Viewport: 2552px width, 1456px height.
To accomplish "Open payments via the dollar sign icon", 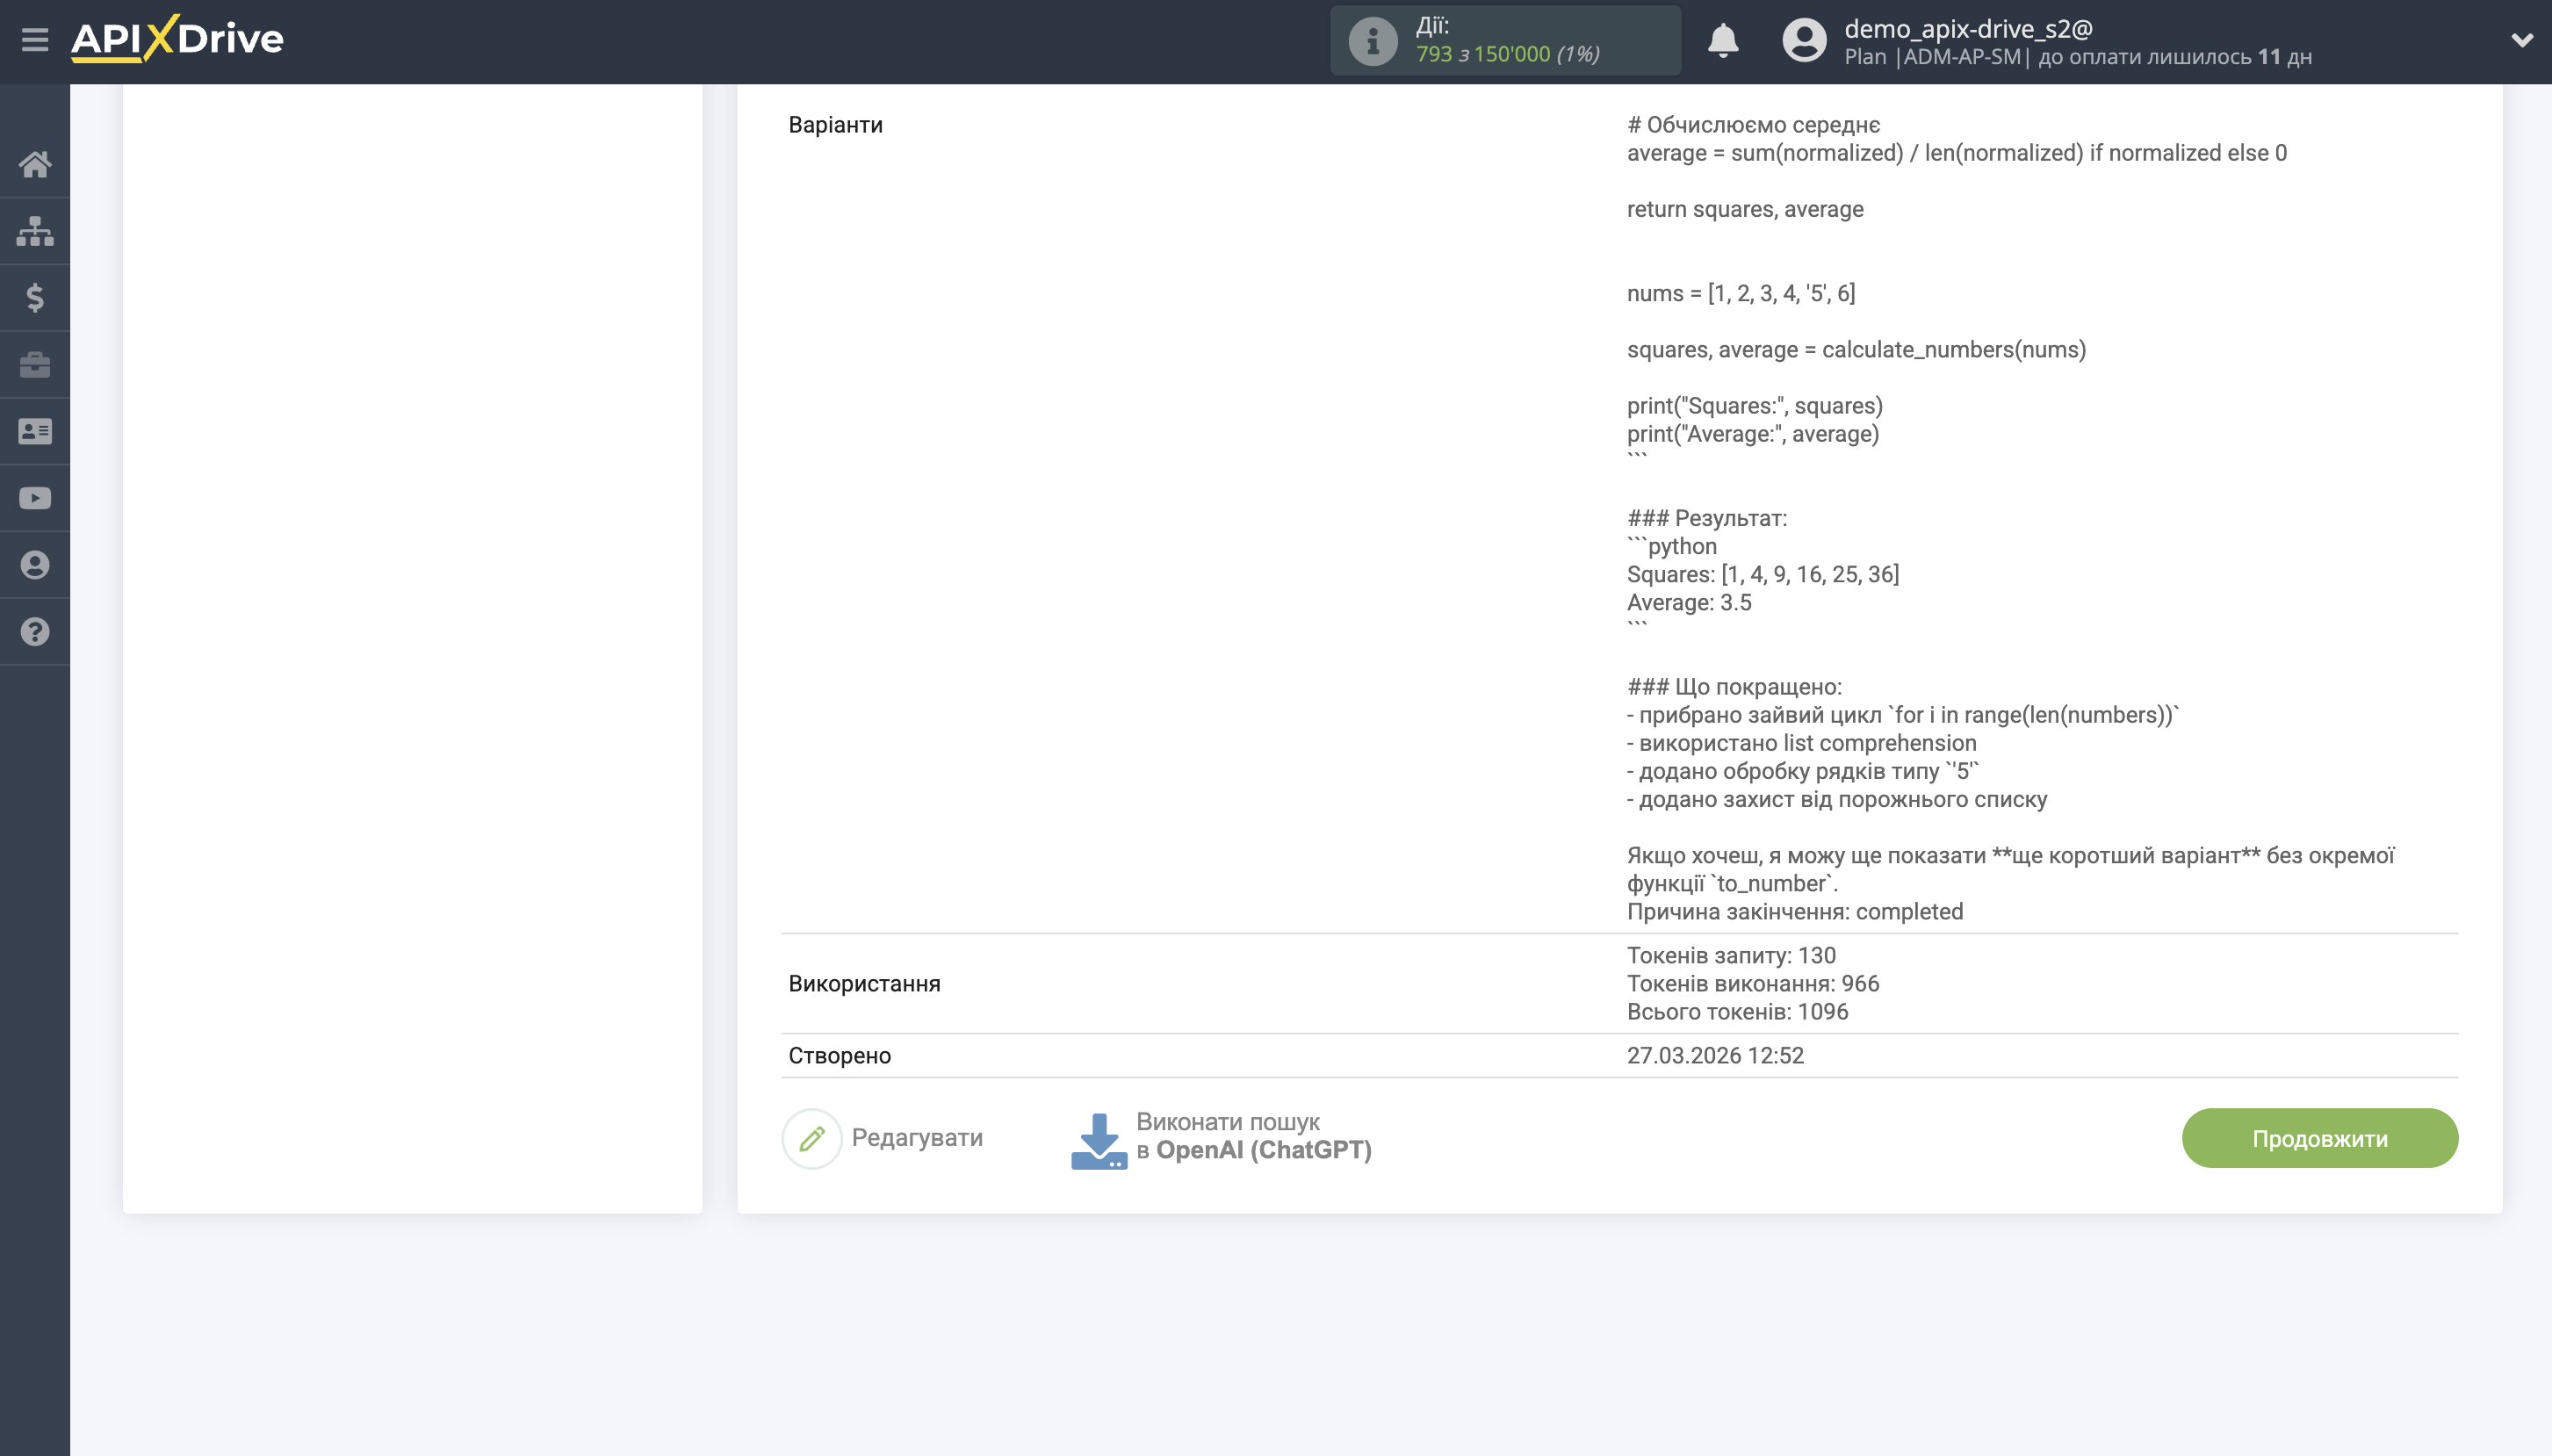I will (36, 297).
